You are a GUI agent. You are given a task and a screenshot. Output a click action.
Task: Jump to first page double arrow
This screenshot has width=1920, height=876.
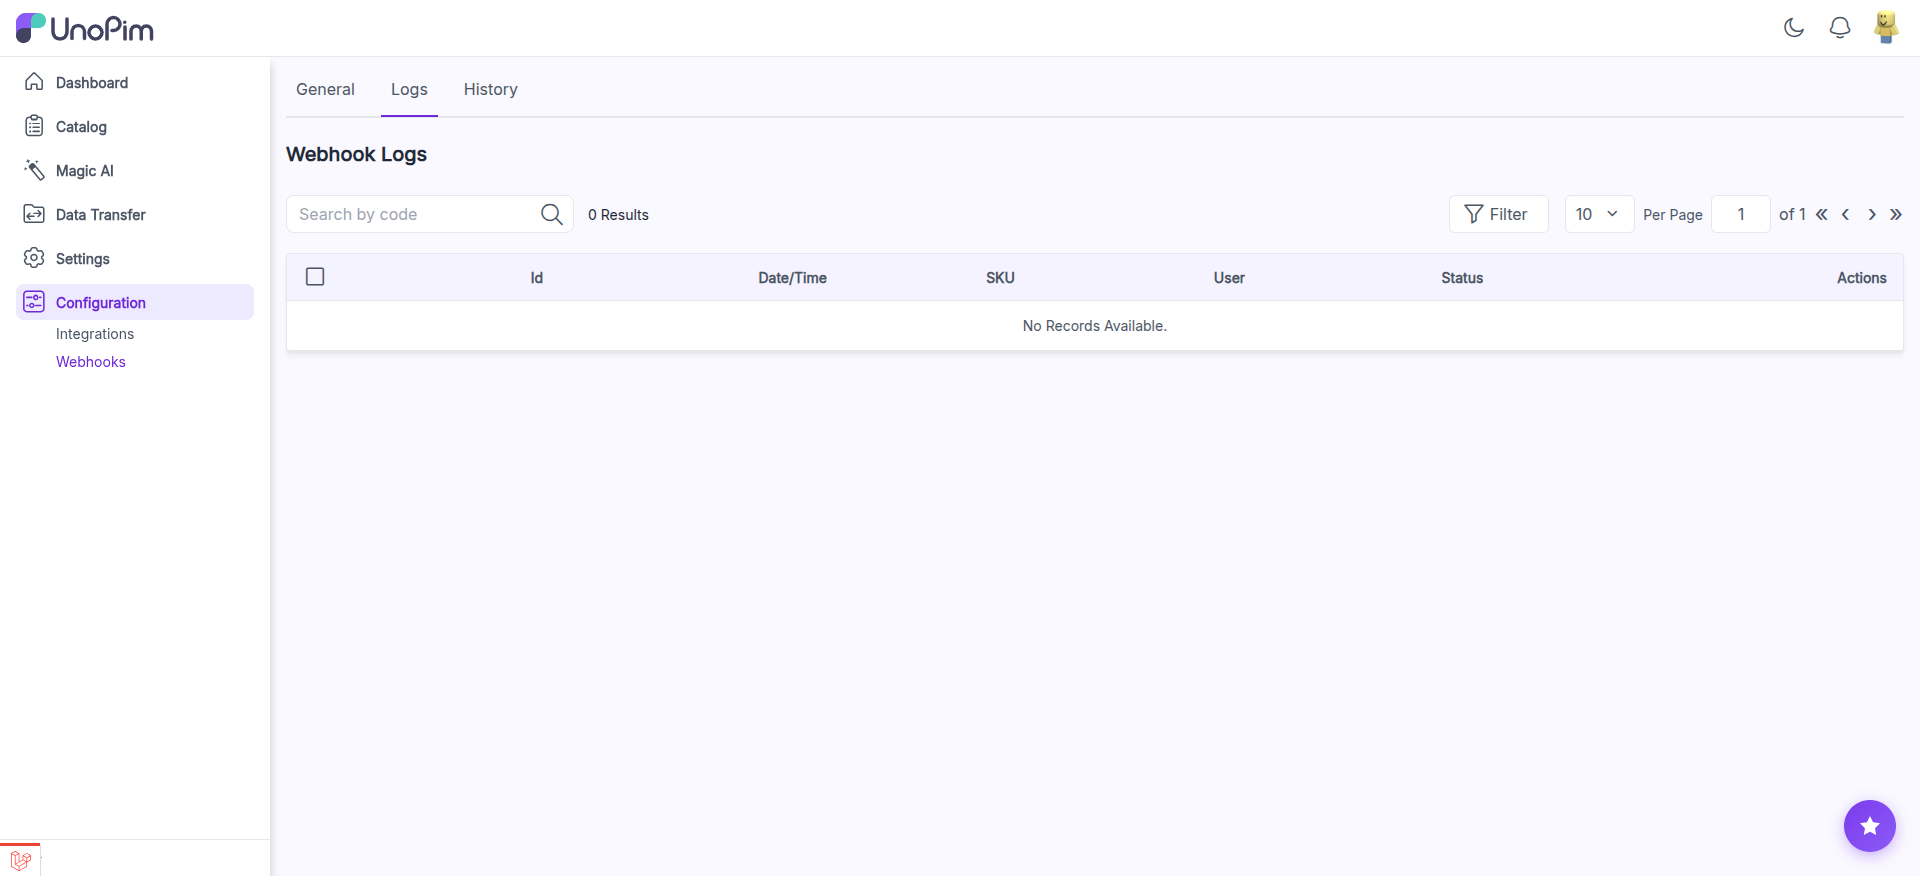(1822, 214)
